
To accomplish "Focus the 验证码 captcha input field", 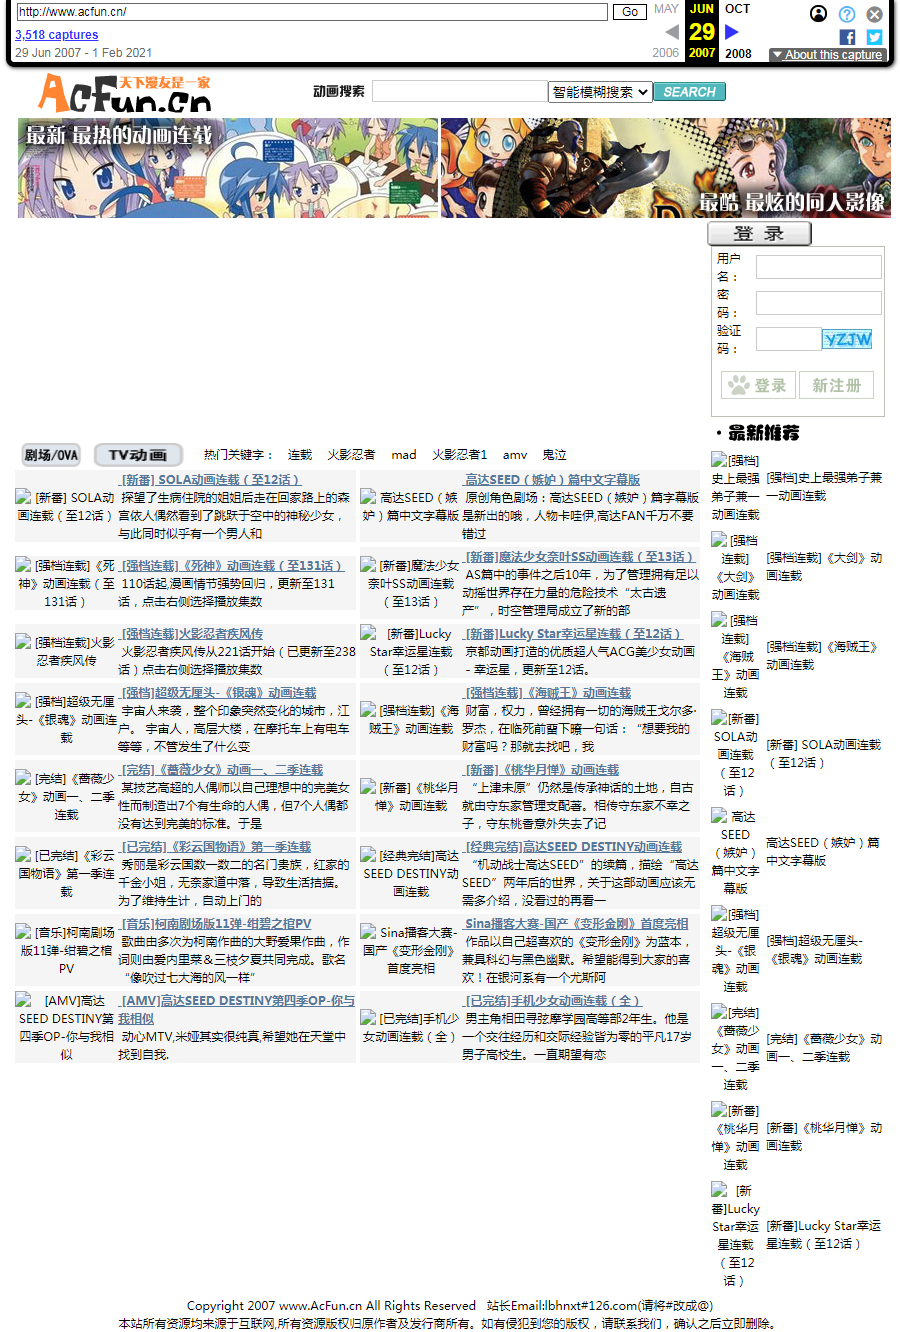I will [x=788, y=339].
